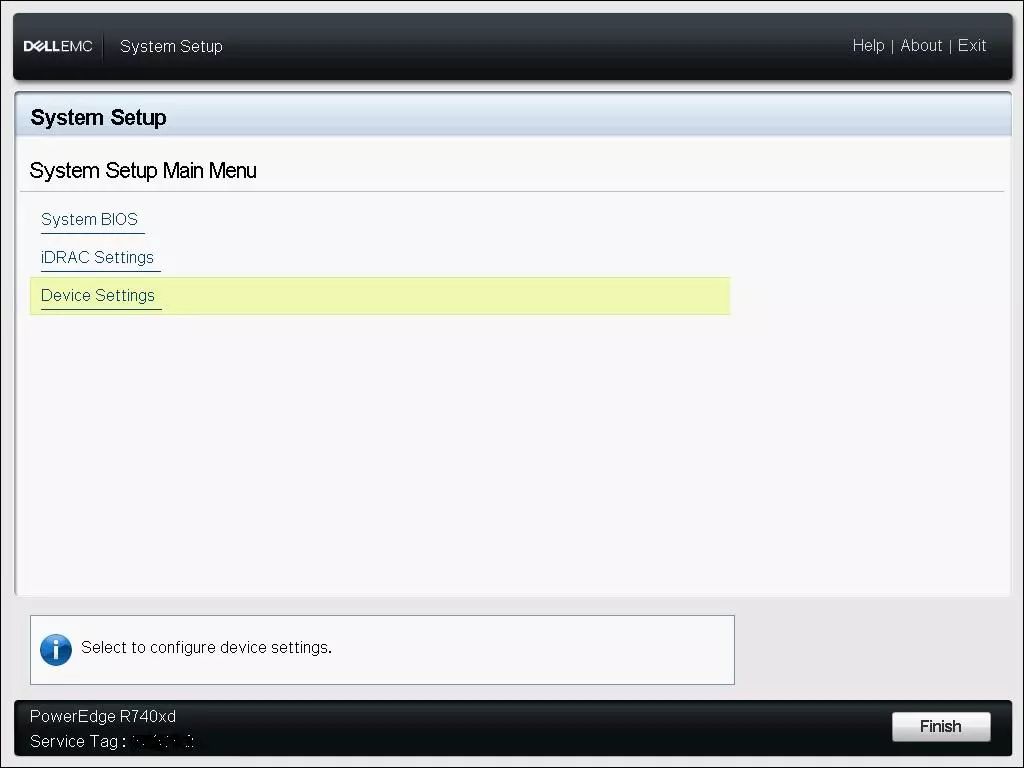Exit System Setup from the header
Image resolution: width=1024 pixels, height=768 pixels.
click(x=972, y=46)
